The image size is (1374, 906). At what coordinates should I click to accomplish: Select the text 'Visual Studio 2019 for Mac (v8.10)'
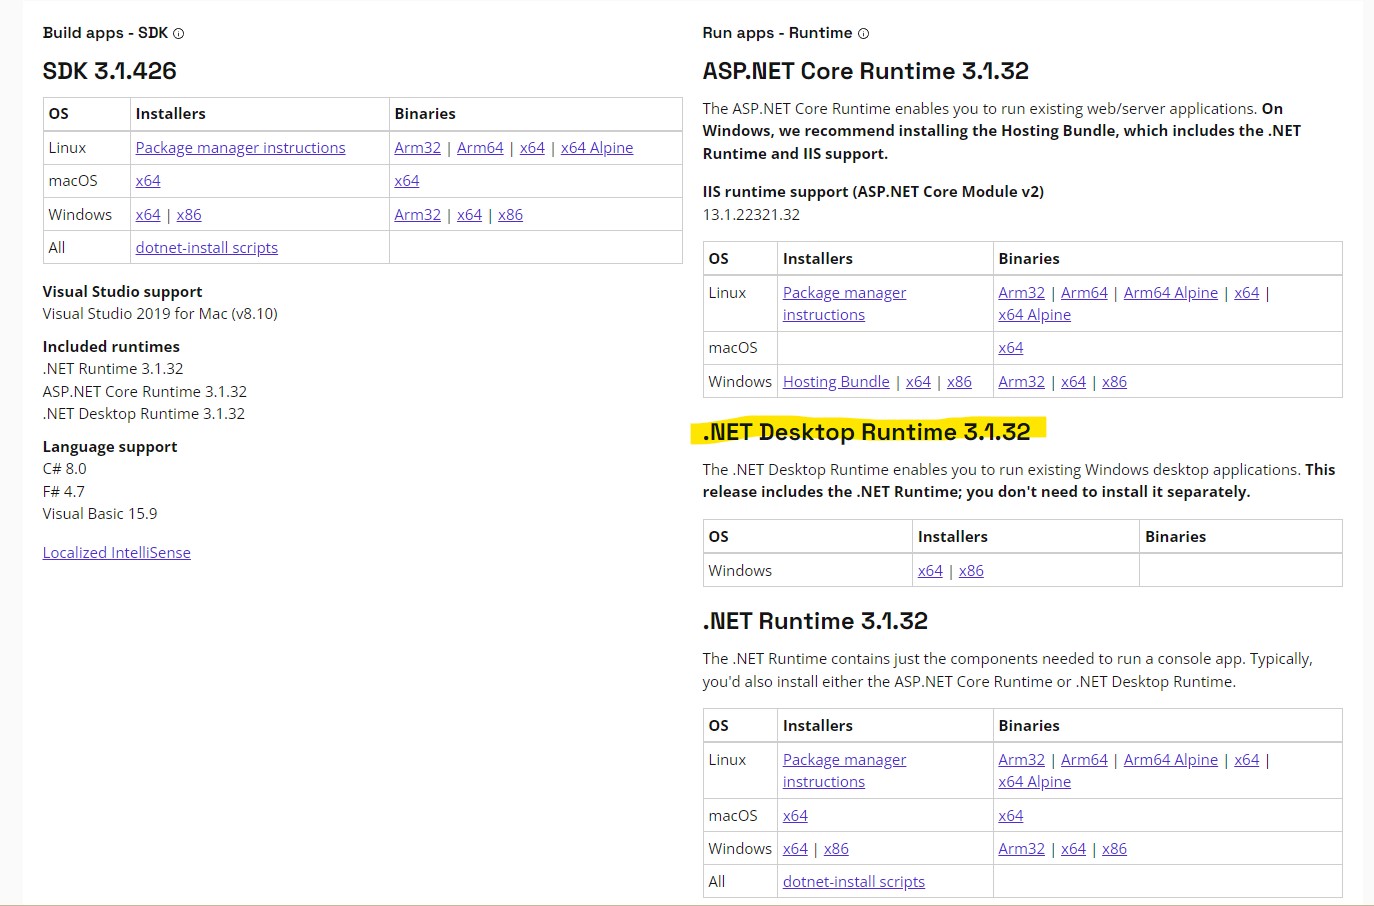coord(160,314)
